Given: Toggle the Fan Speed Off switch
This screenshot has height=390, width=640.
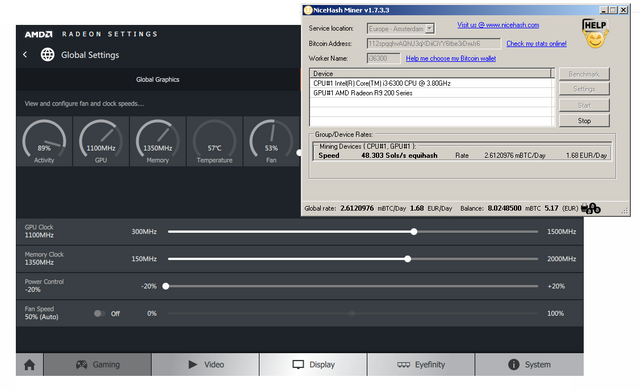Looking at the screenshot, I should tap(99, 313).
